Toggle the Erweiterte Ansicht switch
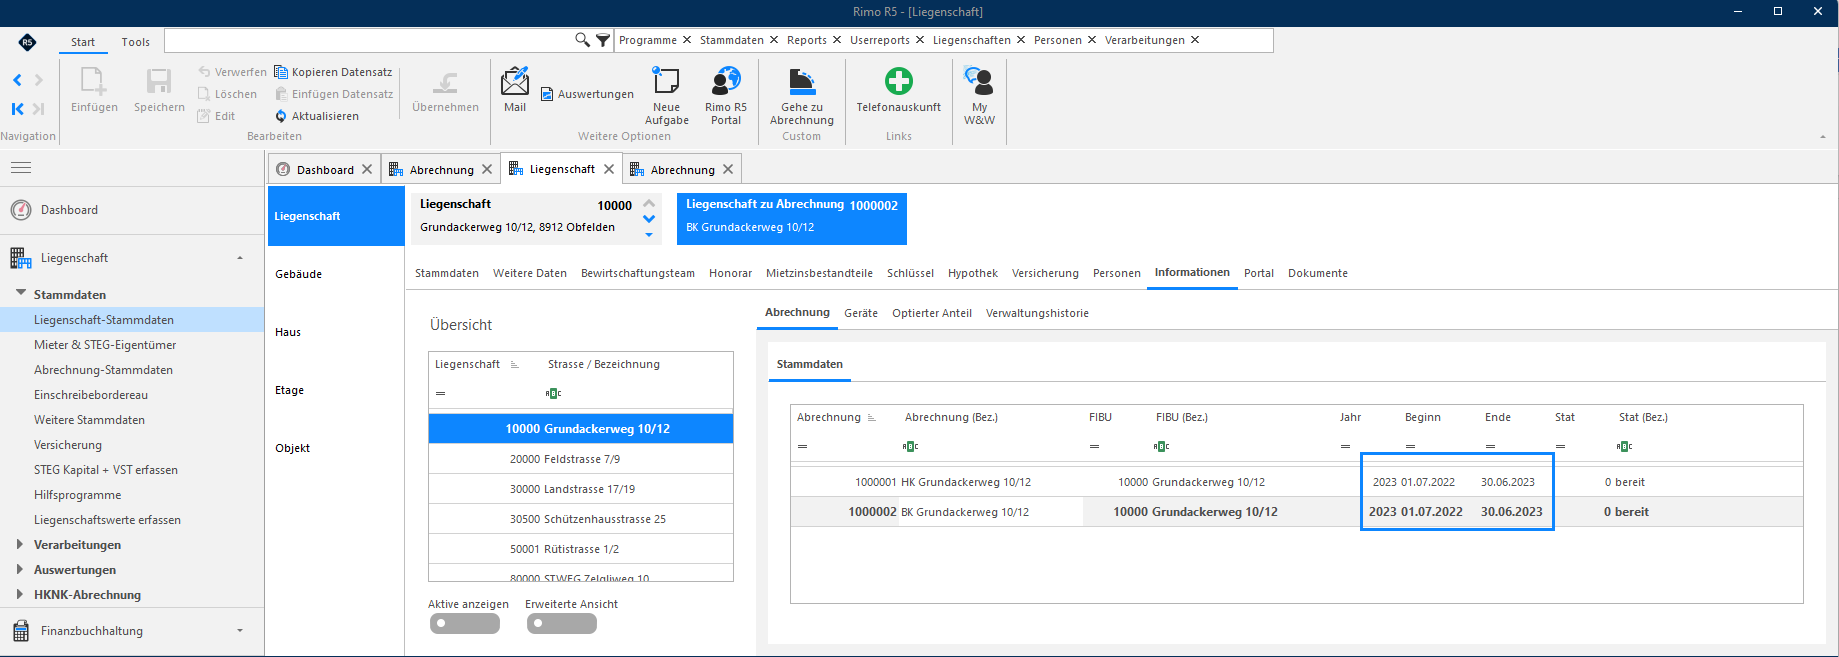Viewport: 1839px width, 657px height. (x=561, y=624)
